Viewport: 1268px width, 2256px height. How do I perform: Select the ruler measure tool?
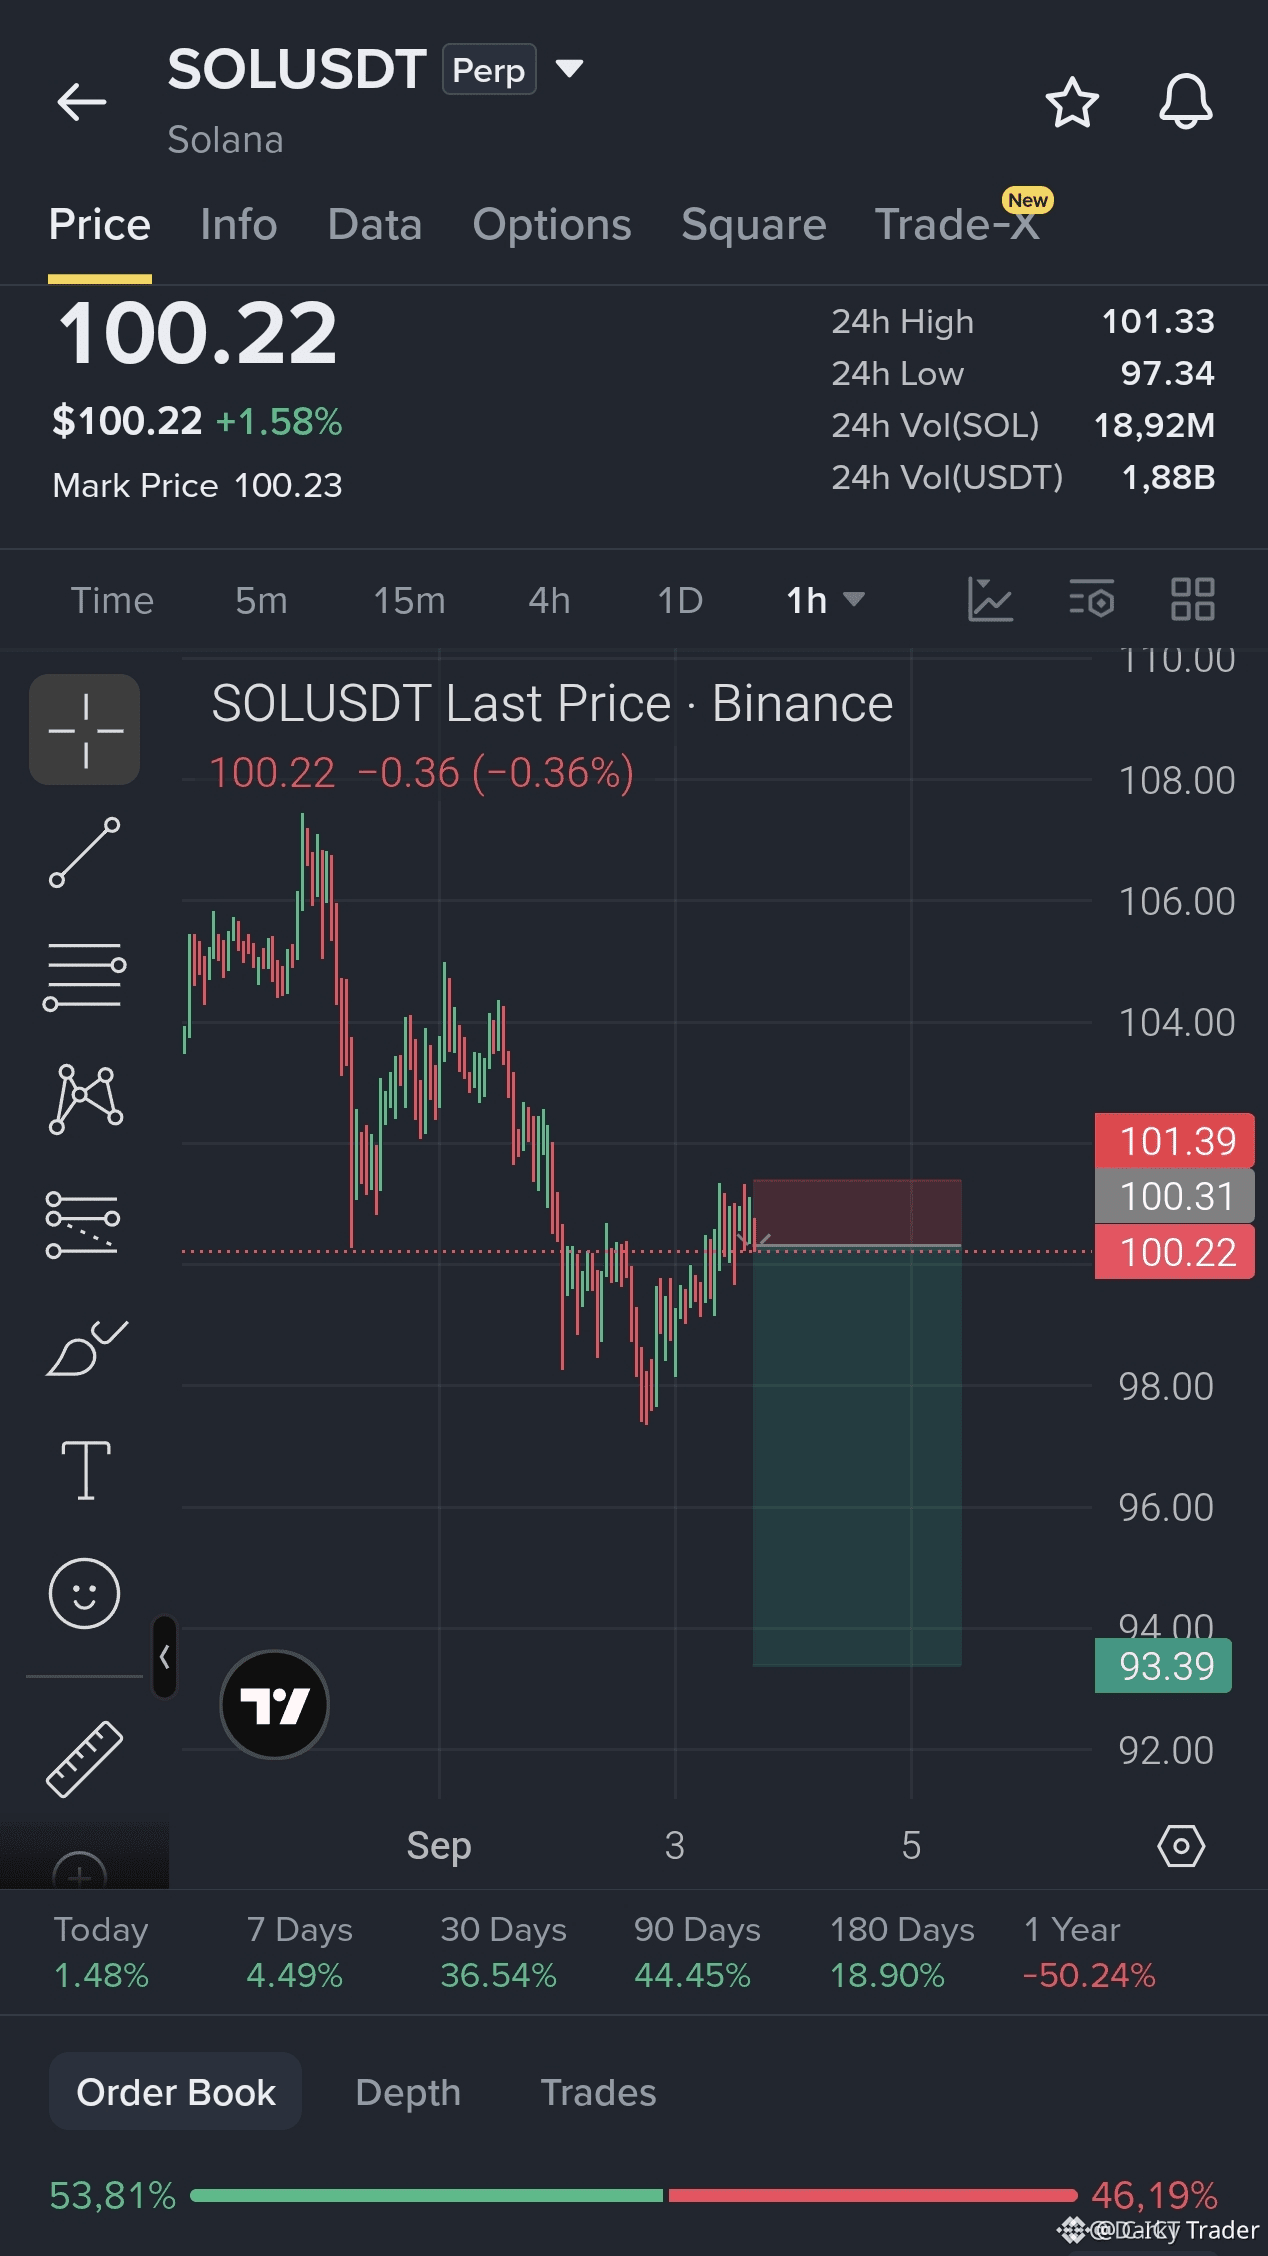pyautogui.click(x=85, y=1758)
